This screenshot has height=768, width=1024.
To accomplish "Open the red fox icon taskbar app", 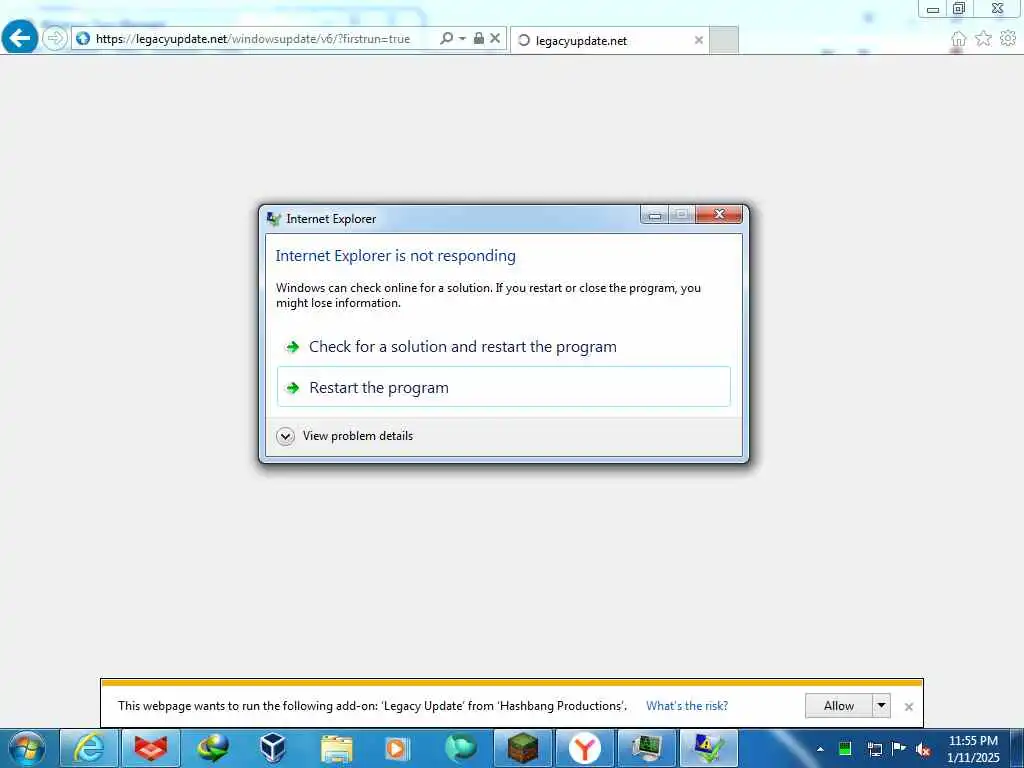I will click(x=151, y=748).
